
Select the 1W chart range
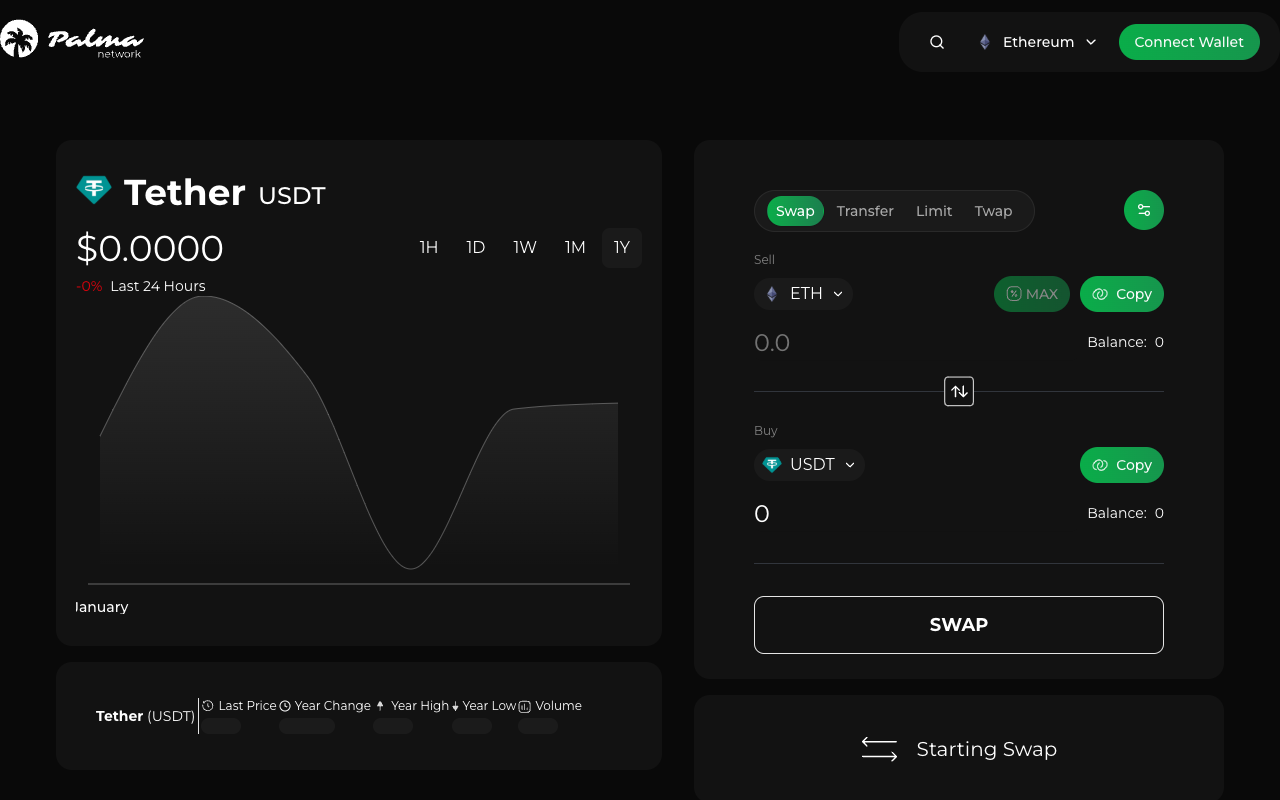click(525, 248)
